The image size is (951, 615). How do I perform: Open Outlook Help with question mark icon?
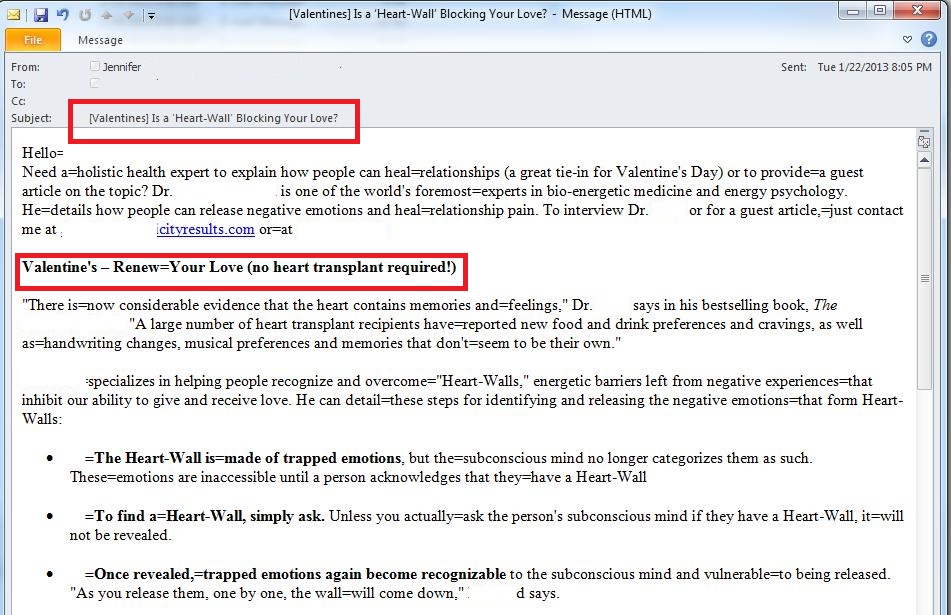[927, 40]
